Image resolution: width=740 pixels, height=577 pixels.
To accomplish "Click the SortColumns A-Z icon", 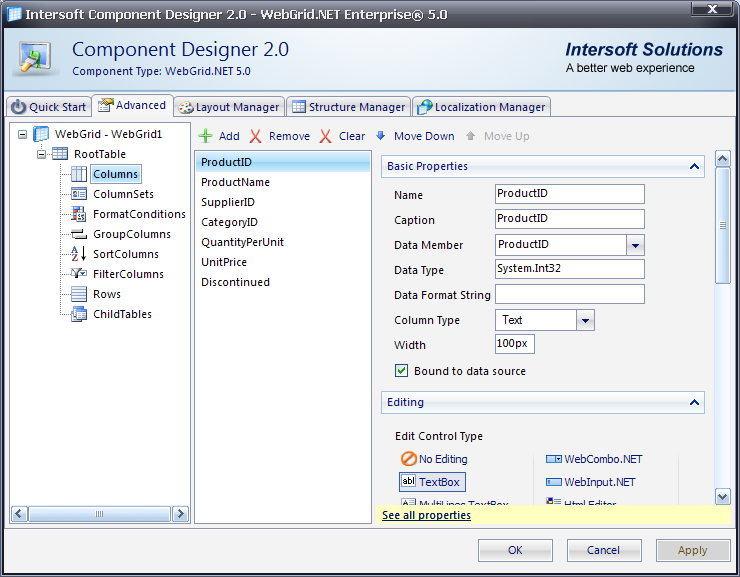I will coord(78,254).
